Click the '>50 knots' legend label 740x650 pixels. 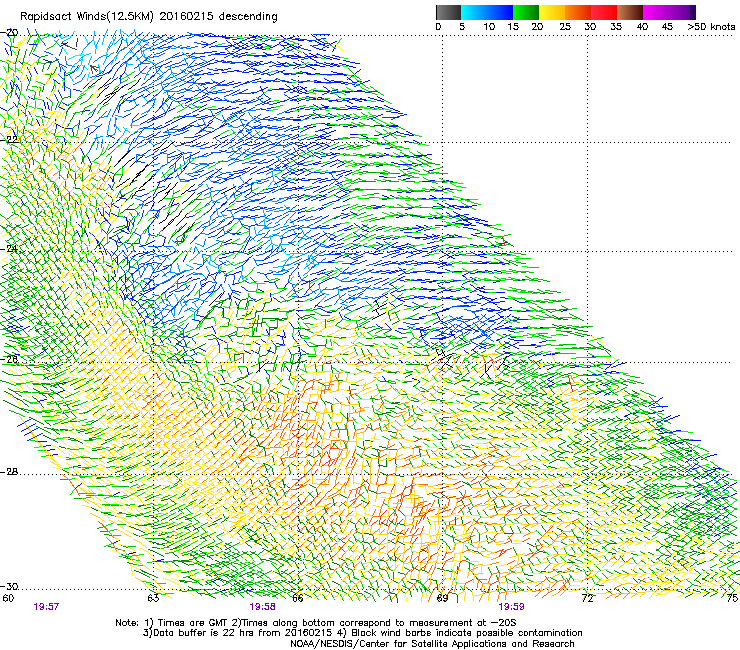click(x=711, y=27)
